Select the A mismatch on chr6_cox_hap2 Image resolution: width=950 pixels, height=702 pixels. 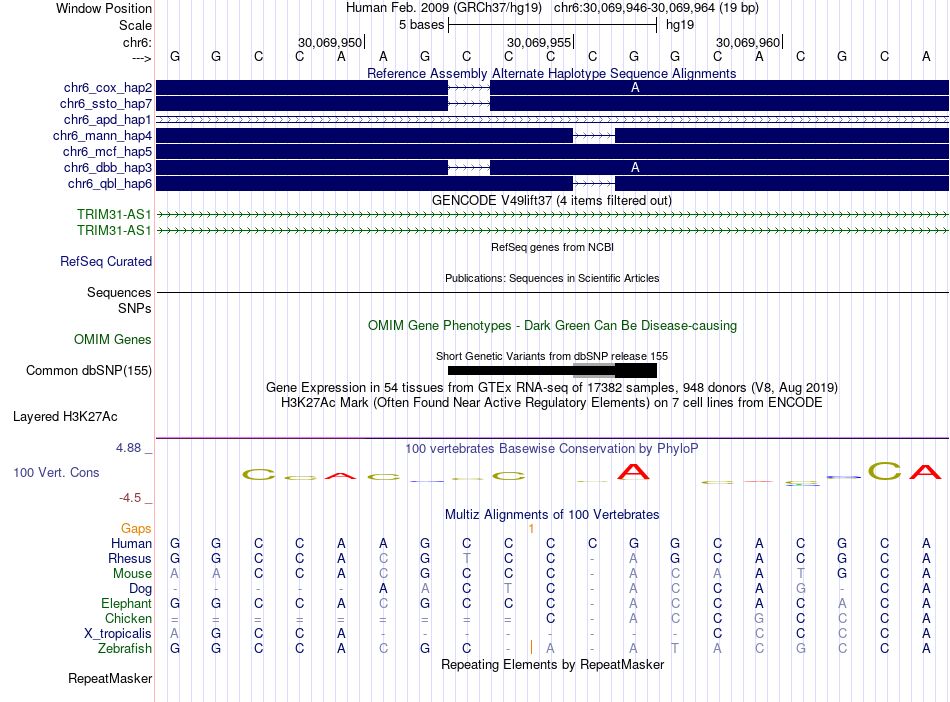[635, 88]
